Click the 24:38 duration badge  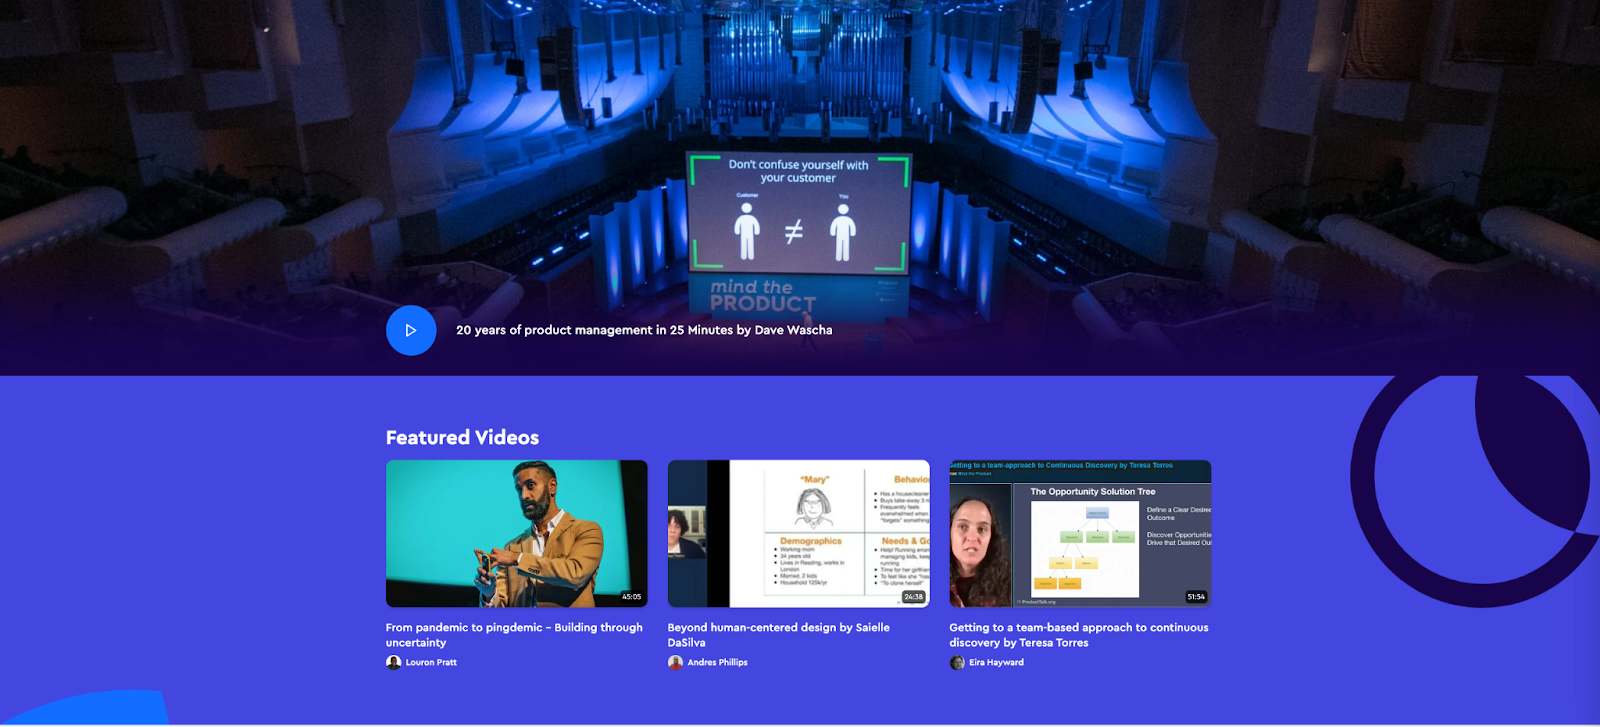pyautogui.click(x=913, y=597)
